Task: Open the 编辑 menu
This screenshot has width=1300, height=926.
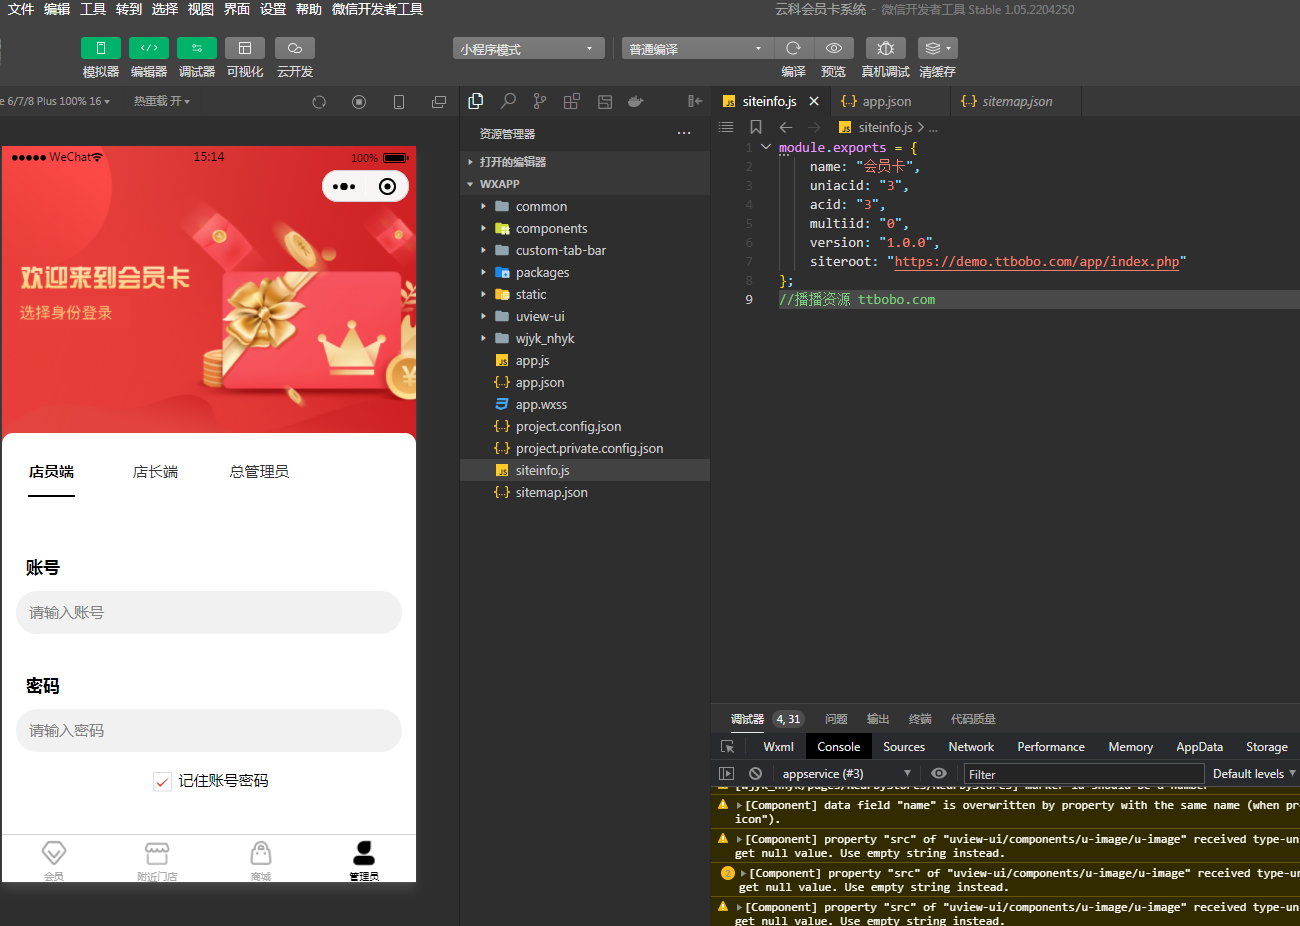Action: click(x=57, y=9)
